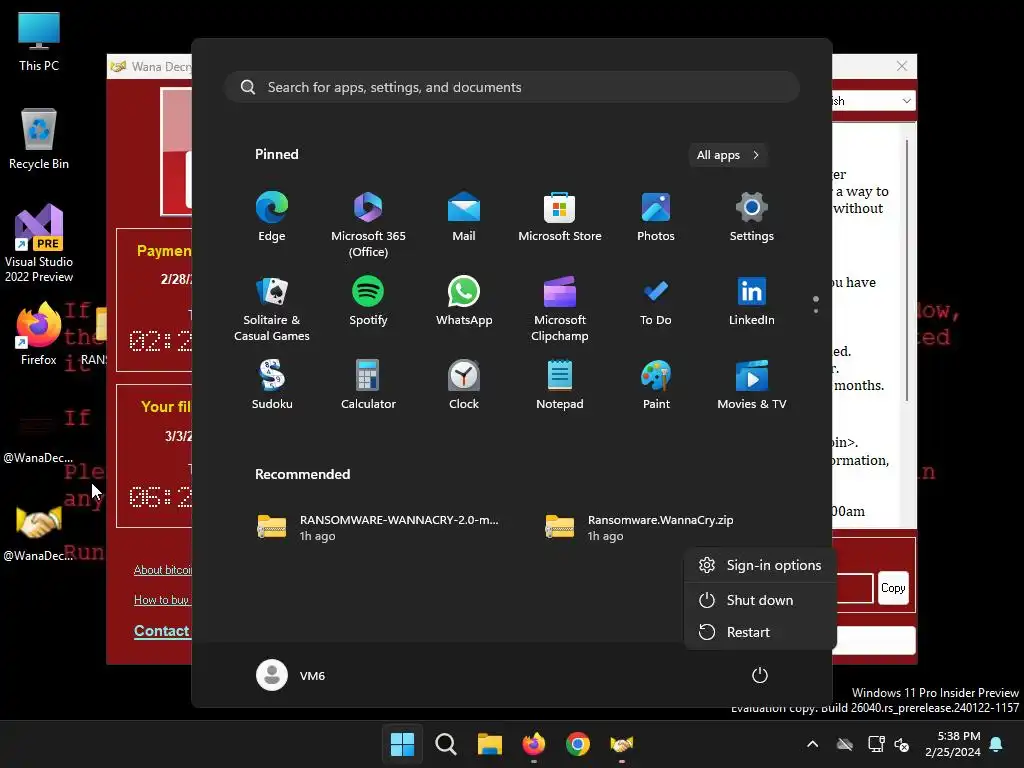Show hidden tray icons chevron
1024x768 pixels.
(x=812, y=744)
